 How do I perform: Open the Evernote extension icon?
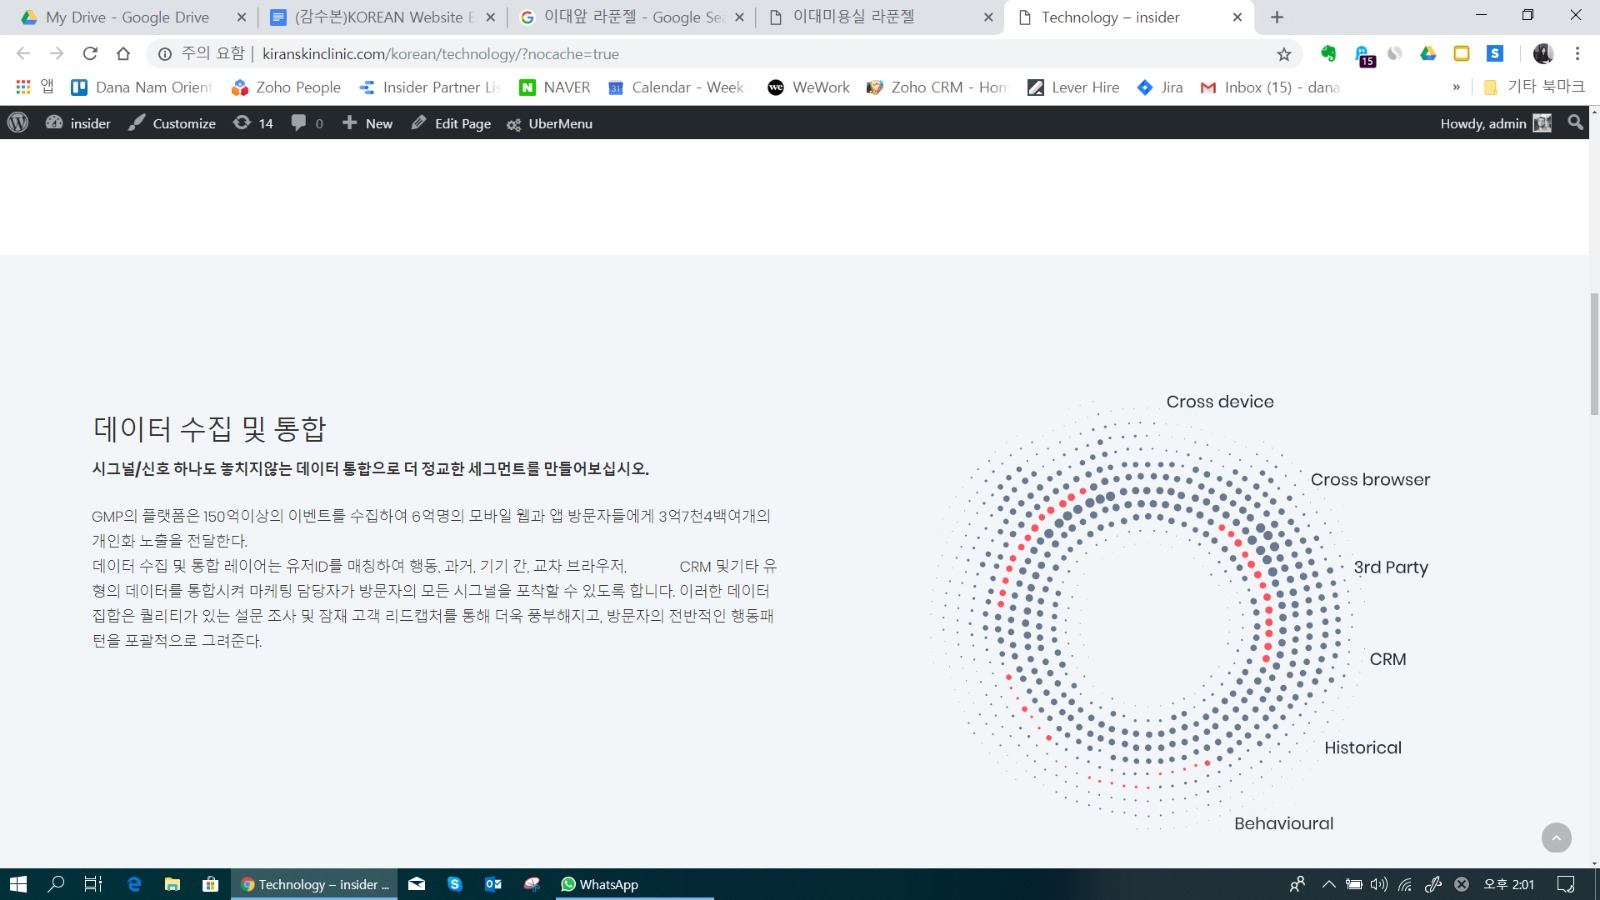(x=1328, y=54)
